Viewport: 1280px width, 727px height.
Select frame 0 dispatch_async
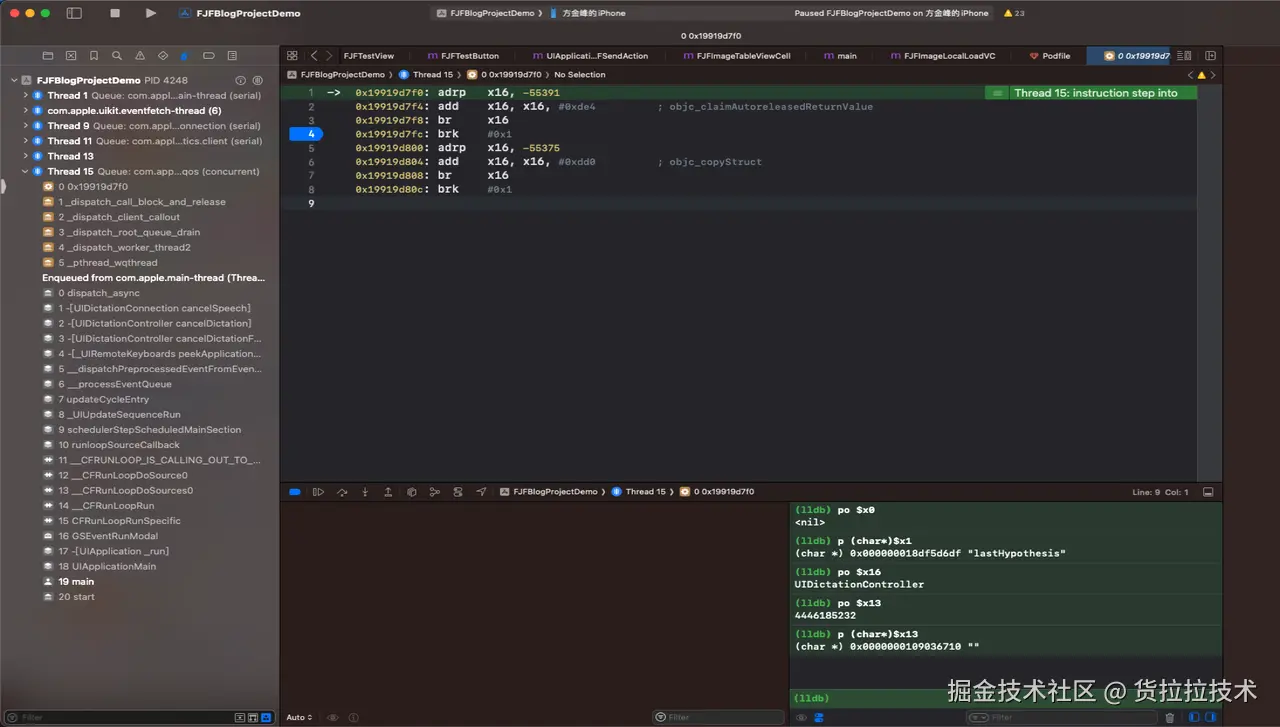coord(98,293)
